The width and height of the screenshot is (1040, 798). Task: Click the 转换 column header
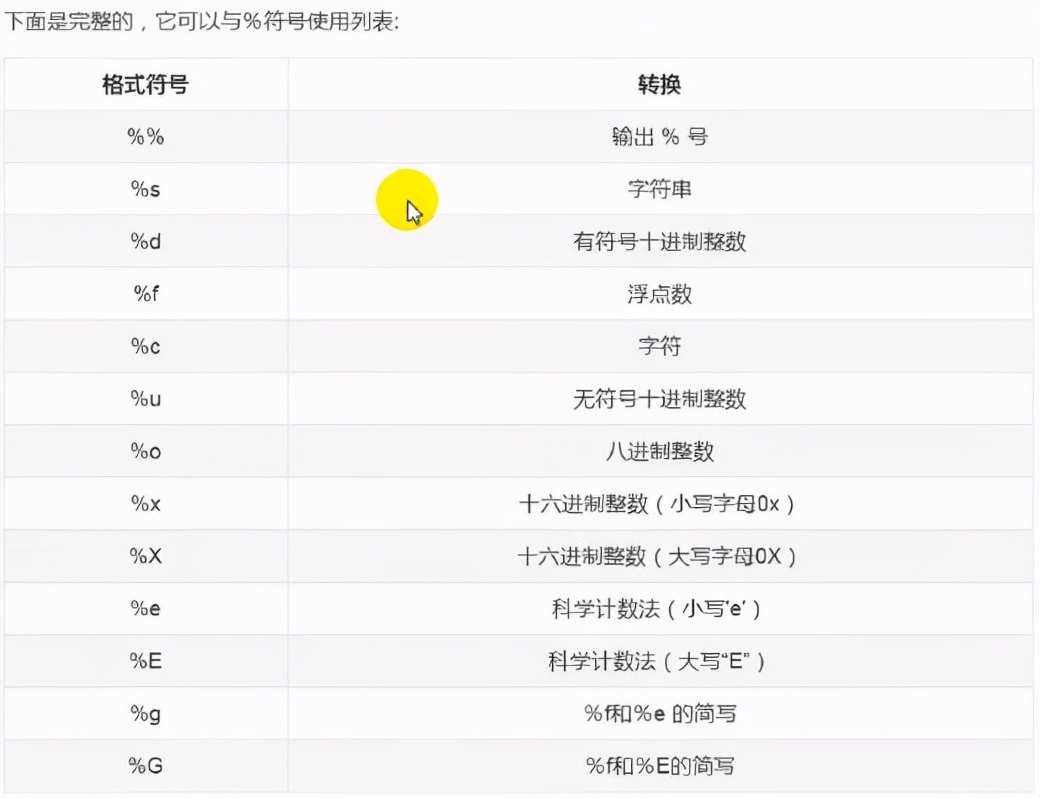point(659,84)
